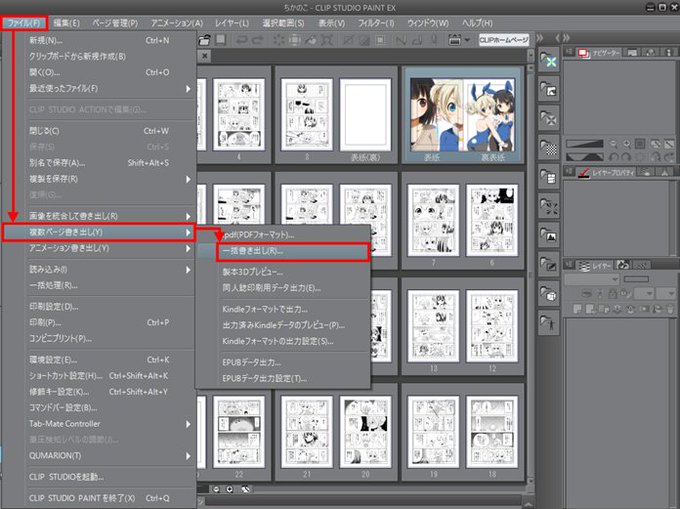Open dropdown arrow beside assets icon

pyautogui.click(x=467, y=40)
